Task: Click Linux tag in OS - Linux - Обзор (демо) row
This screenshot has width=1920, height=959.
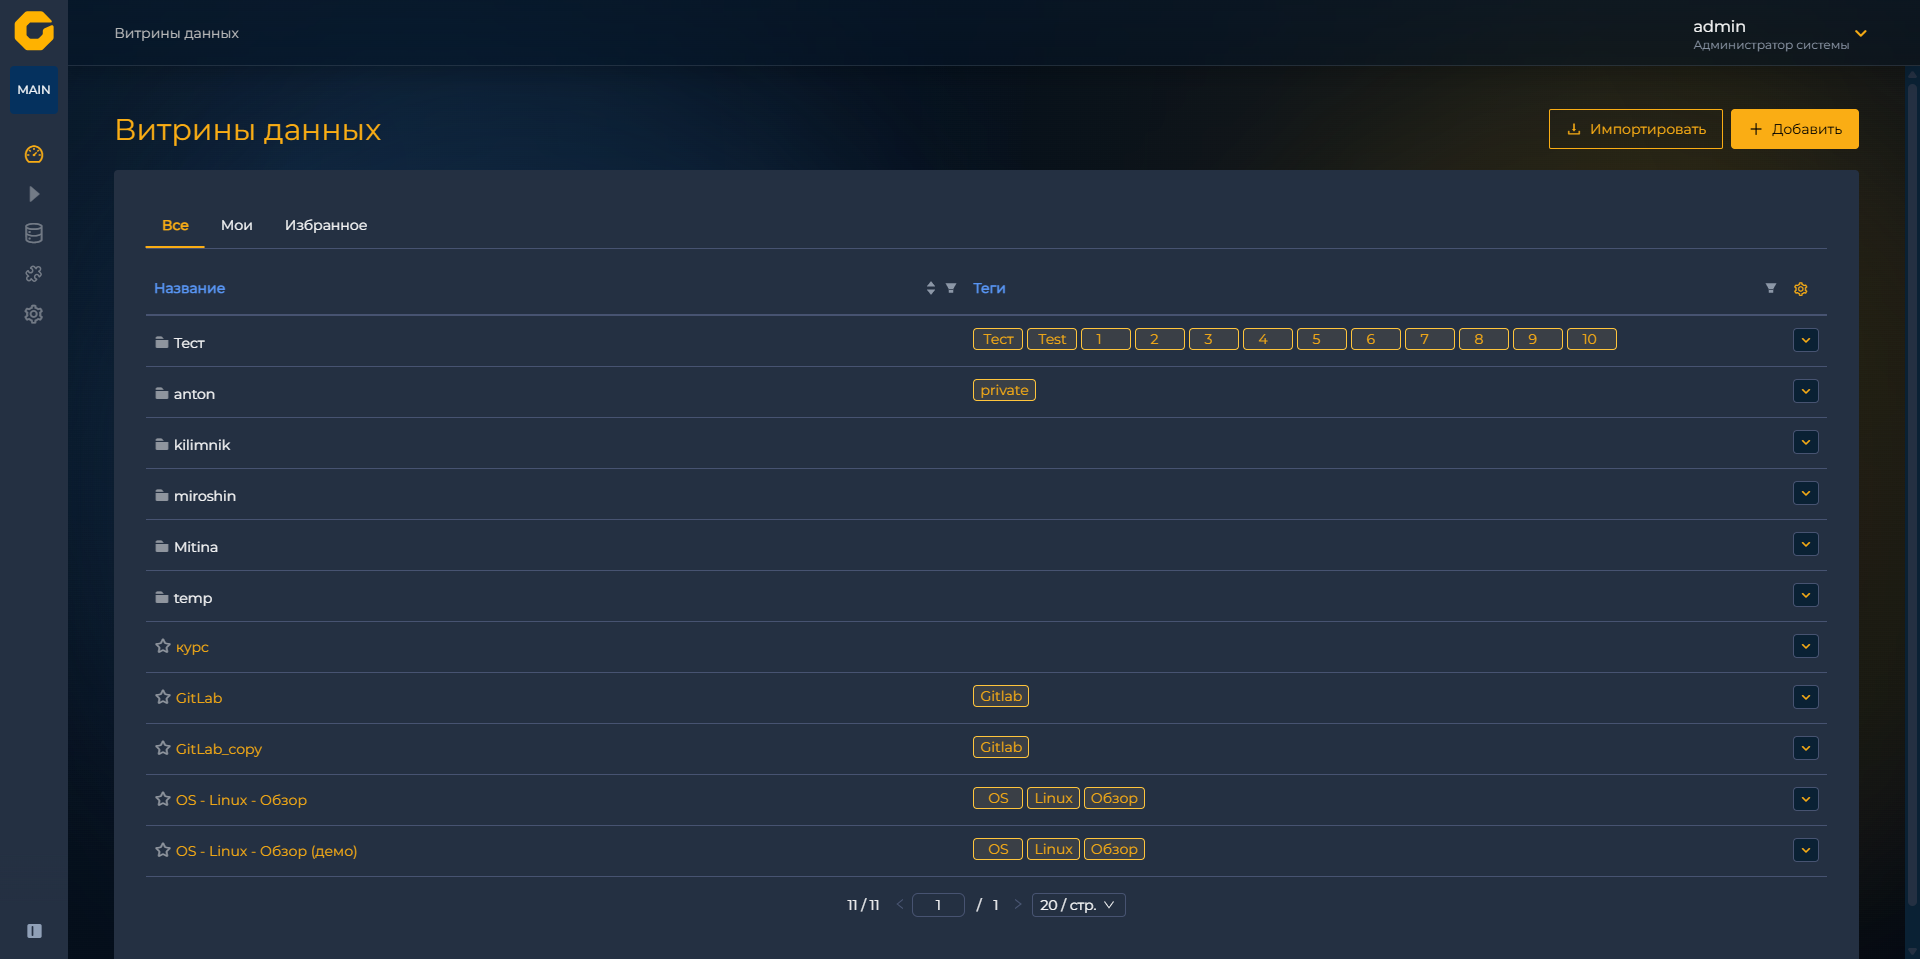Action: (x=1053, y=849)
